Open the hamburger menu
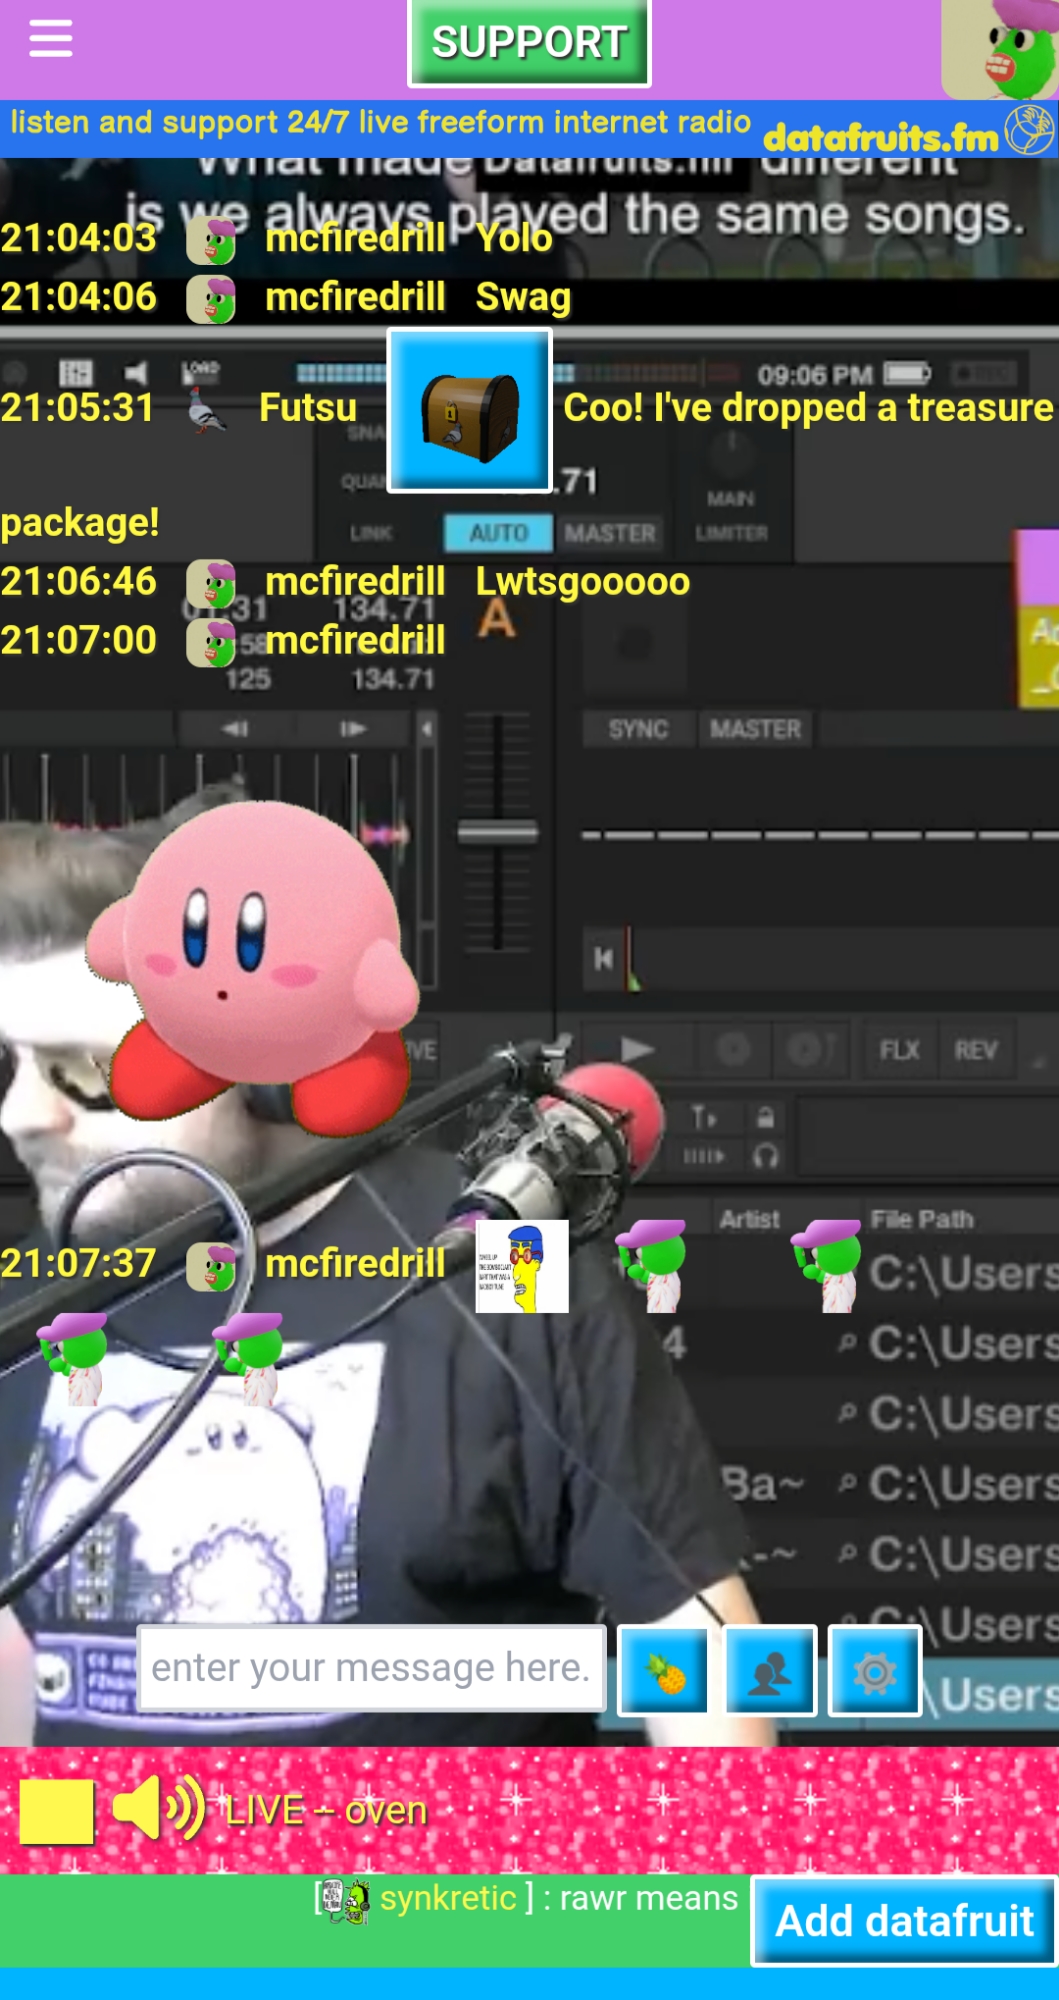 pos(50,40)
